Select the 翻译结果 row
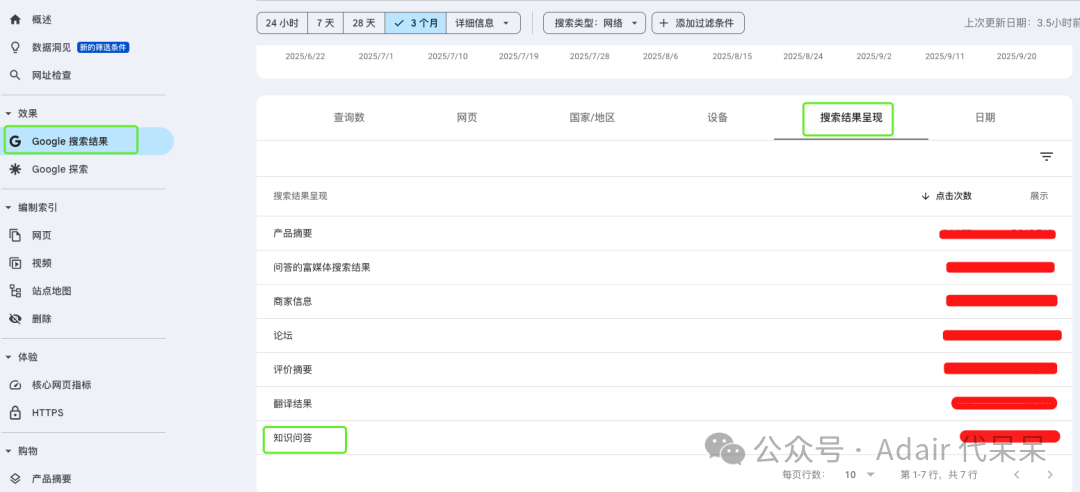 click(x=664, y=404)
